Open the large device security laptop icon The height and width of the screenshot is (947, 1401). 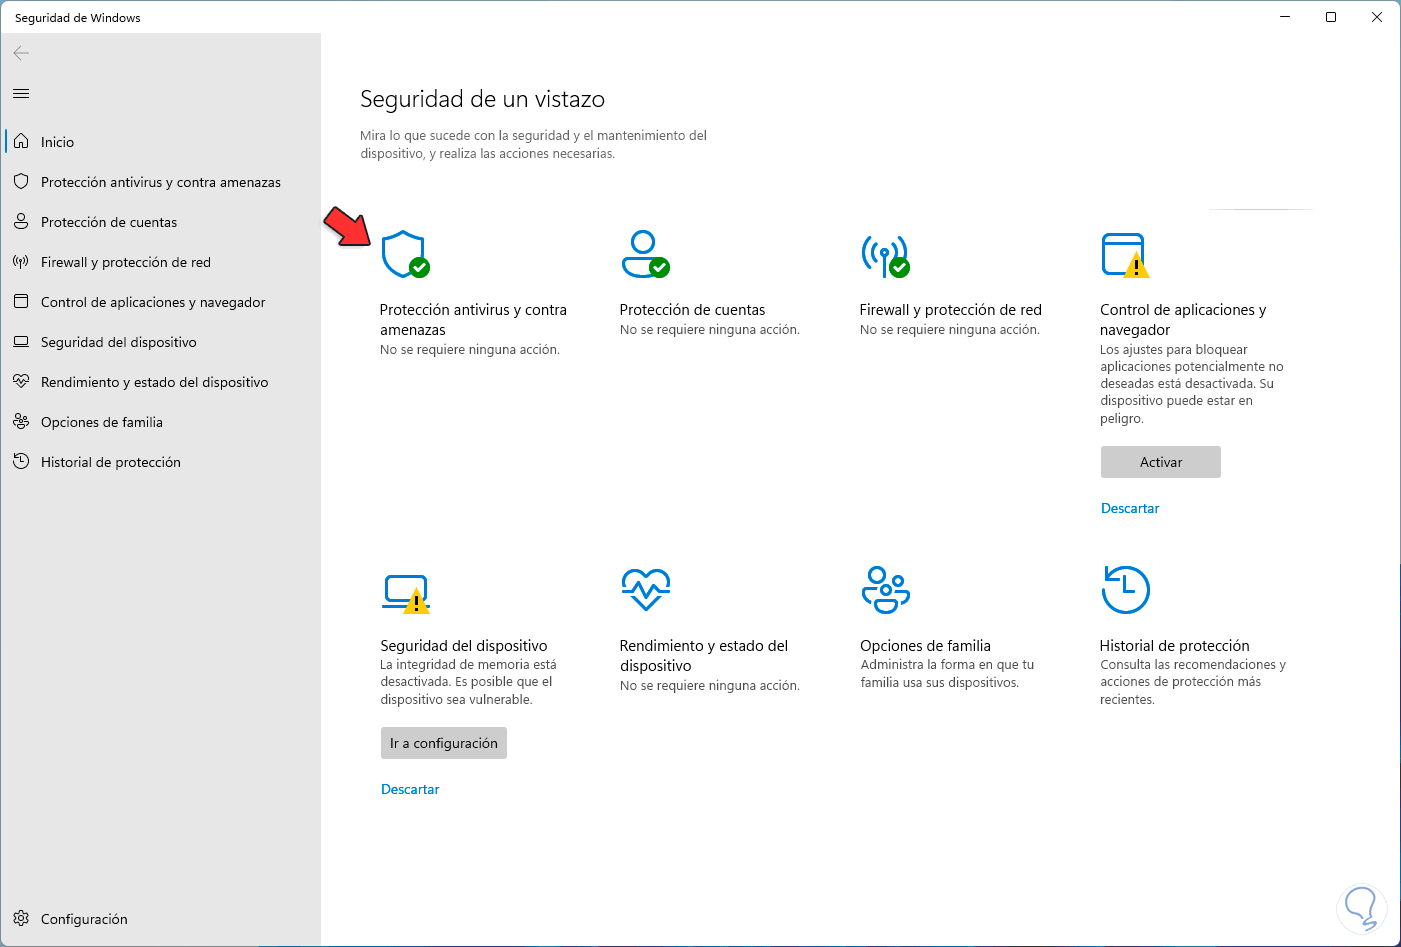click(x=406, y=593)
